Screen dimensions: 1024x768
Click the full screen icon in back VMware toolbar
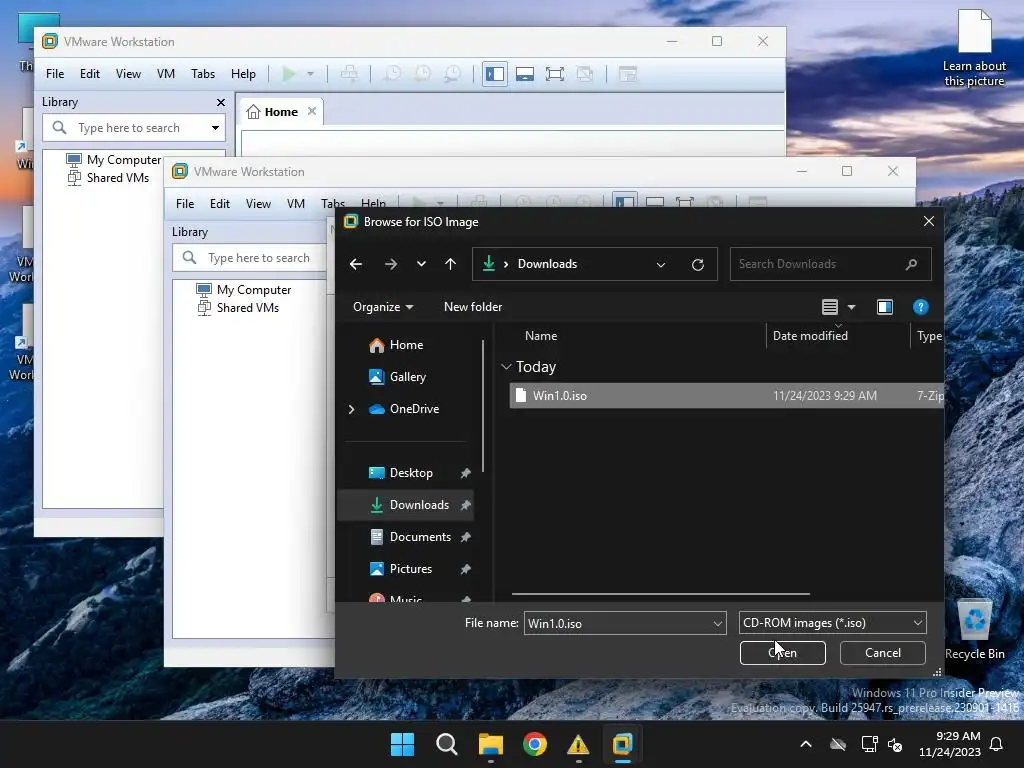point(554,74)
